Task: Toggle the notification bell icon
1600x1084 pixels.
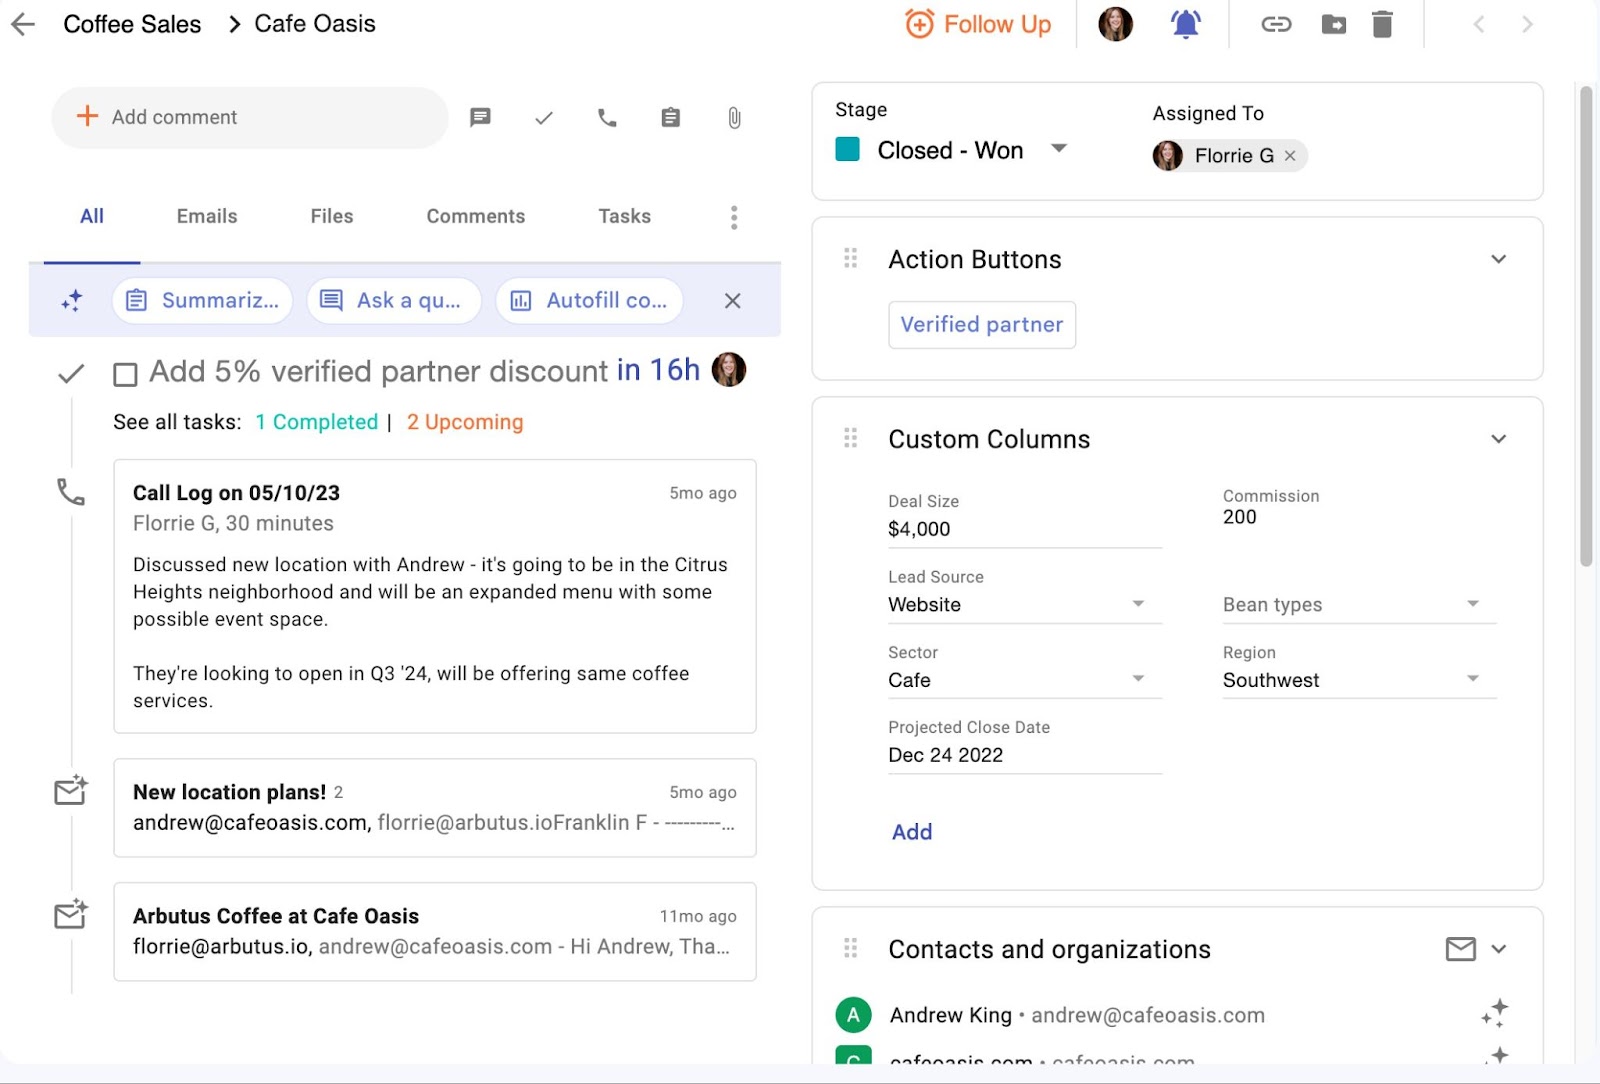Action: click(x=1186, y=24)
